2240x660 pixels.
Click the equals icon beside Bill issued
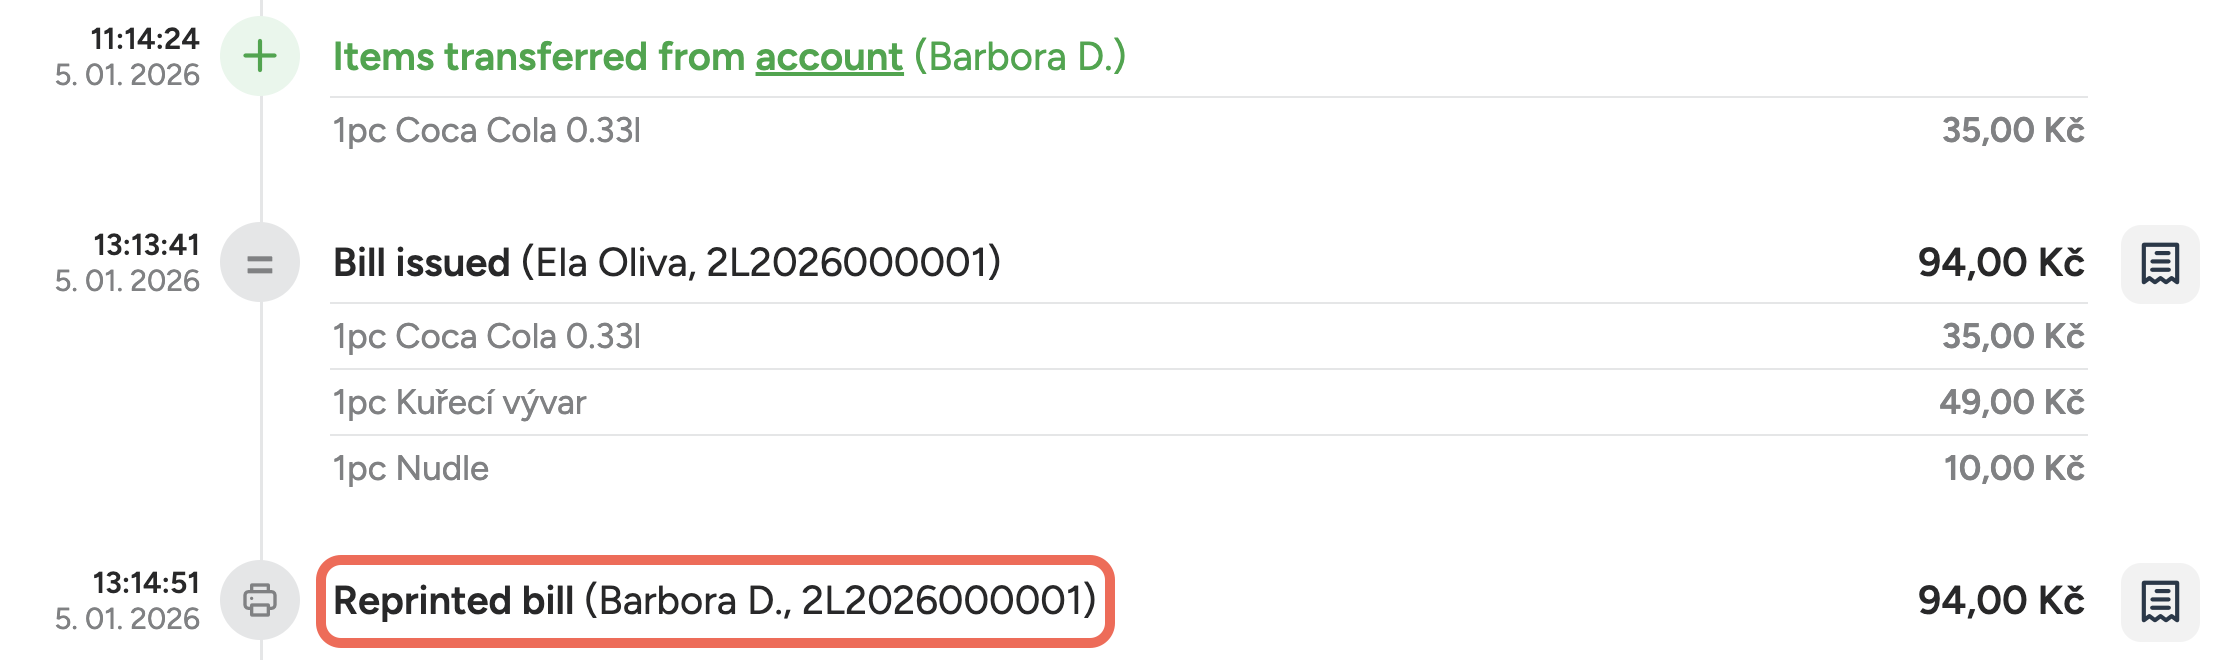[260, 263]
